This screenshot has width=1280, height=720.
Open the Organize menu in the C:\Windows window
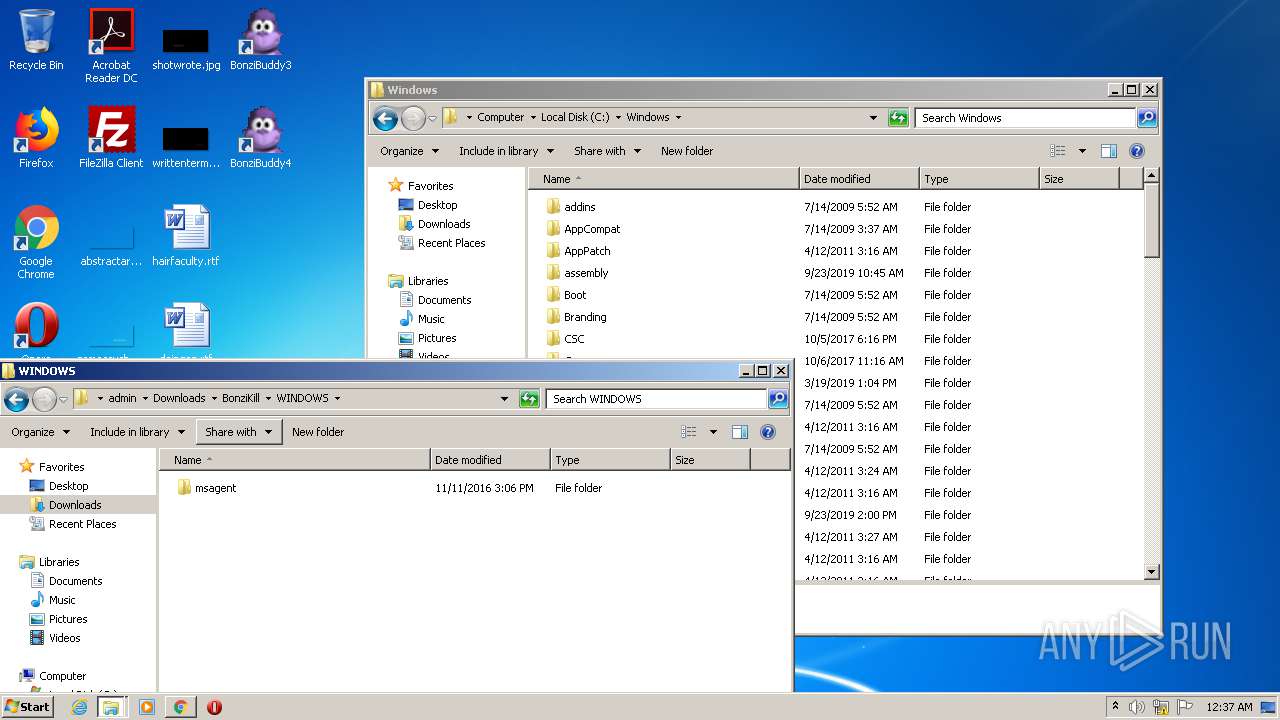click(x=409, y=151)
